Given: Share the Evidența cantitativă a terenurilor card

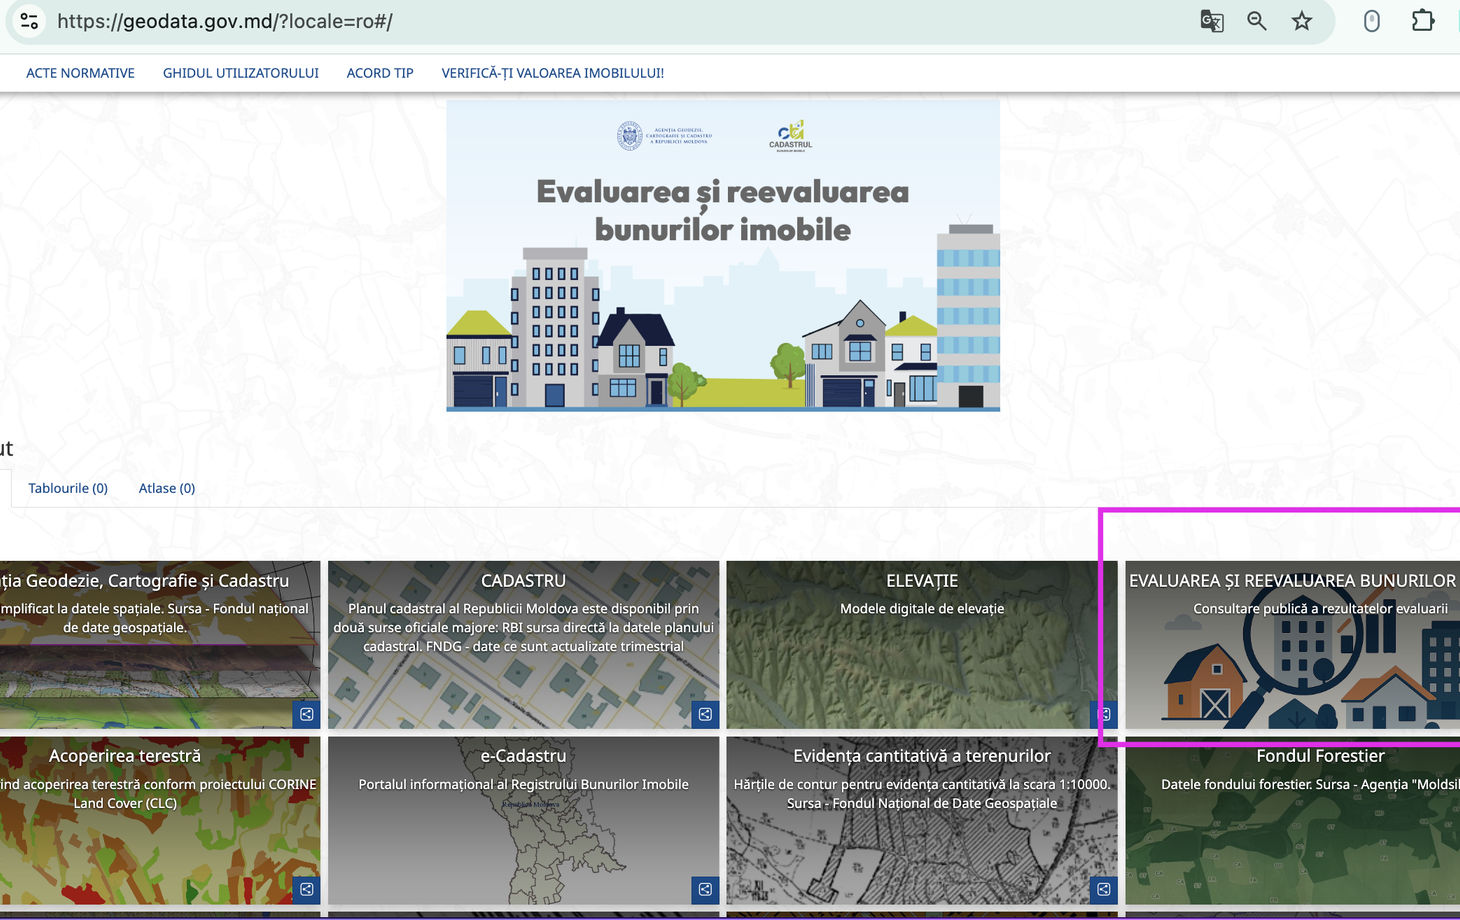Looking at the screenshot, I should [1103, 889].
